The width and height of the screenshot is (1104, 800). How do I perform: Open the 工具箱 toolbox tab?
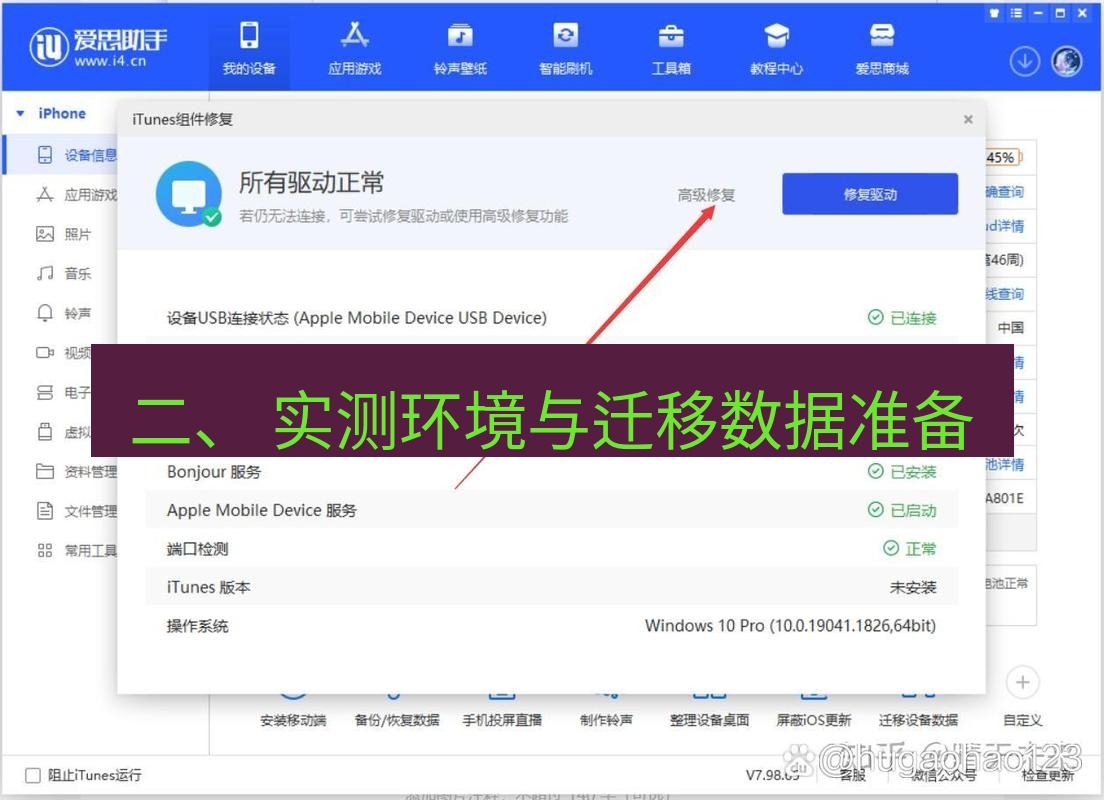click(x=671, y=48)
